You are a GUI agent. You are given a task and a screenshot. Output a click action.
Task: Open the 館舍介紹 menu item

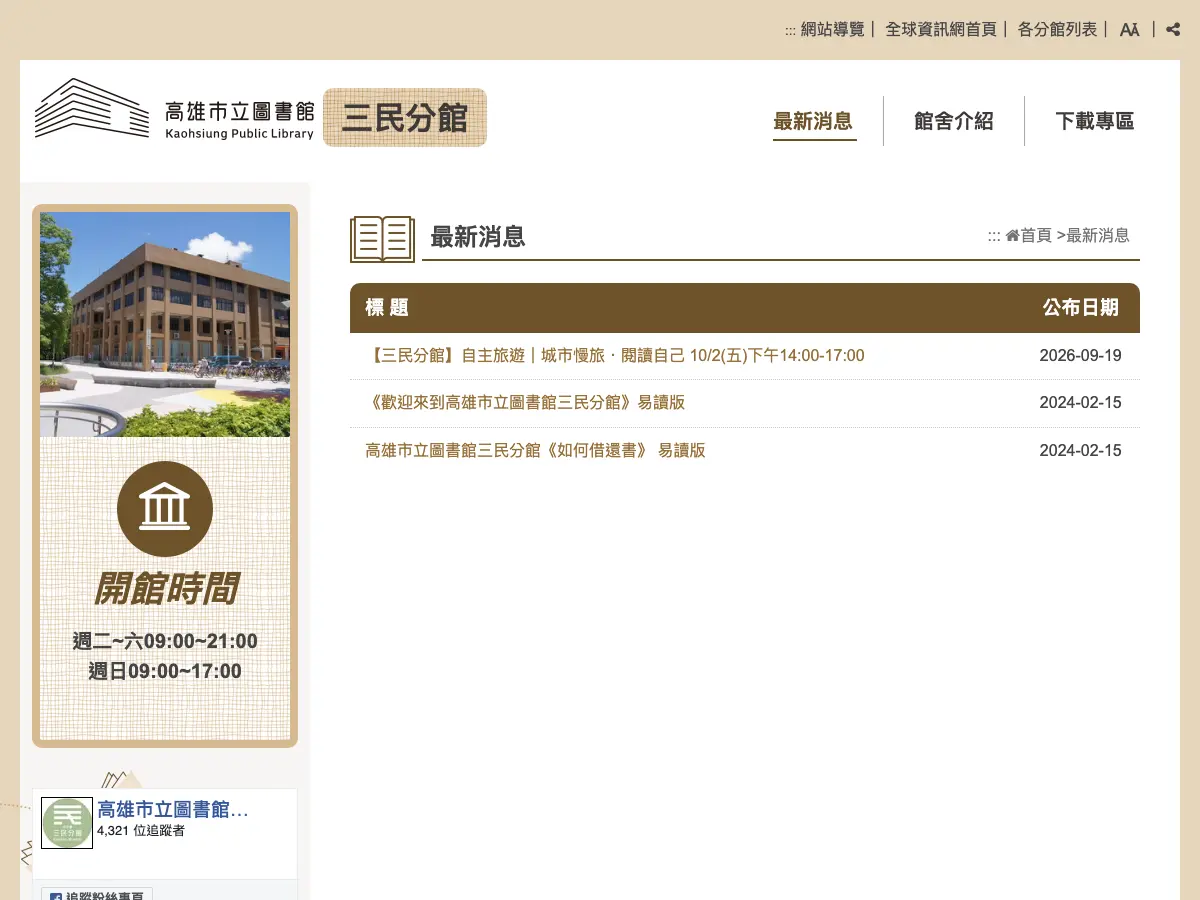point(954,121)
